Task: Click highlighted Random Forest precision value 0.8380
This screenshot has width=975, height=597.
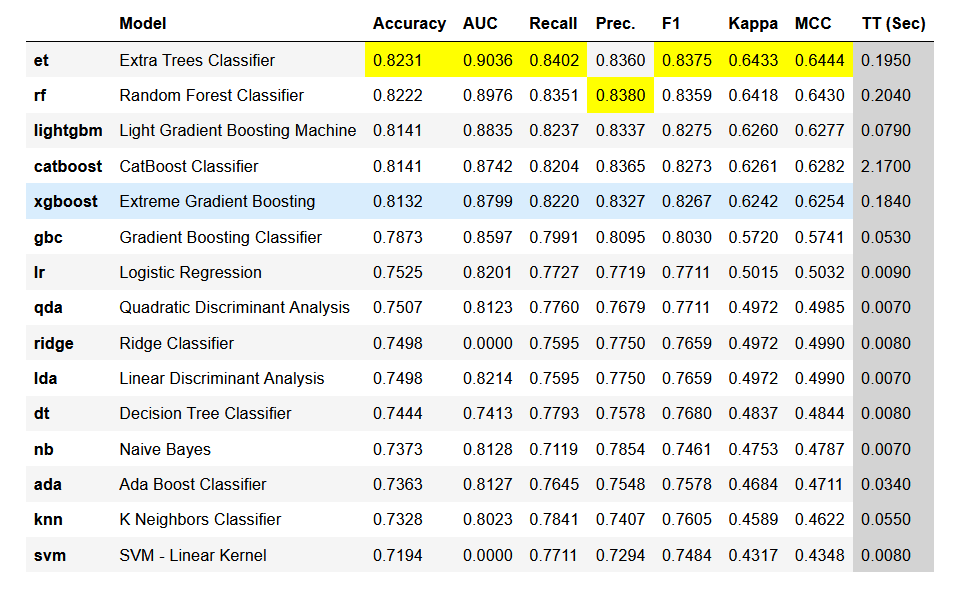Action: (x=620, y=96)
